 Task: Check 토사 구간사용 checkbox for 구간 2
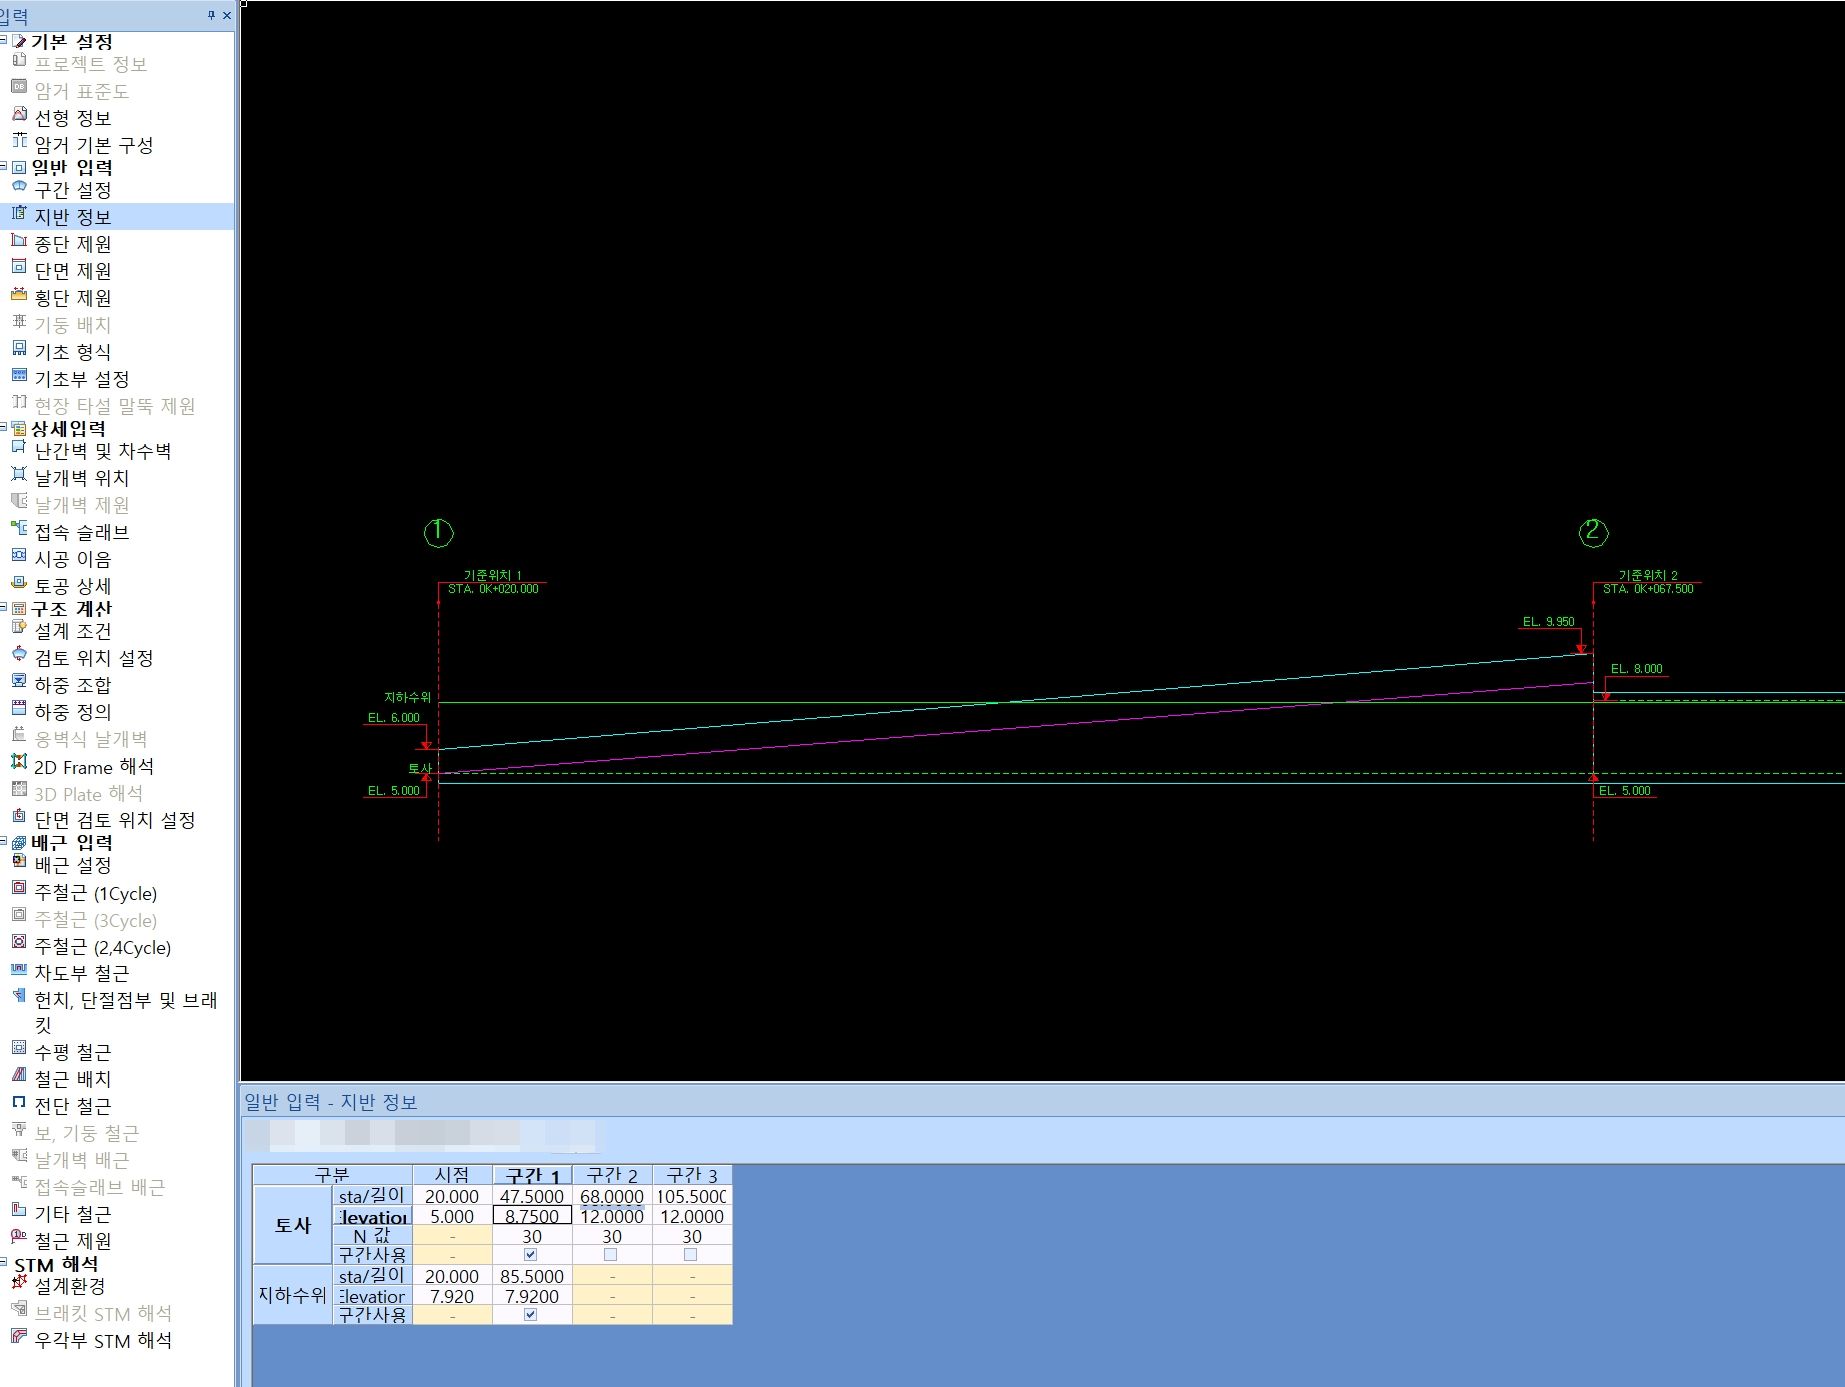click(x=611, y=1254)
